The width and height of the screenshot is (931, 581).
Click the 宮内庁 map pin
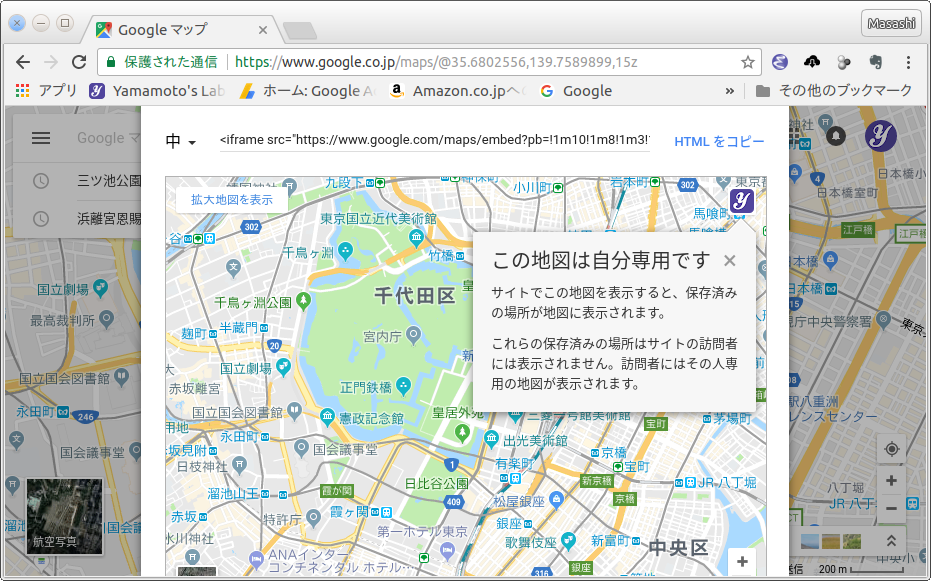pyautogui.click(x=413, y=336)
